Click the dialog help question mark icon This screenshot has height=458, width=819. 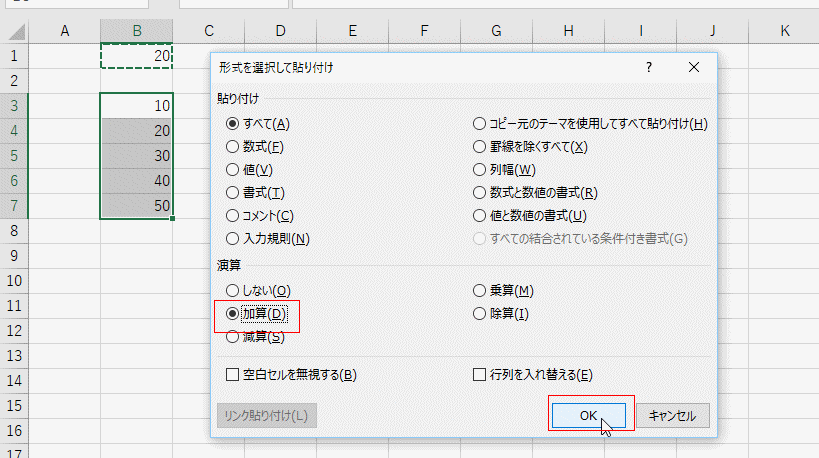[649, 68]
